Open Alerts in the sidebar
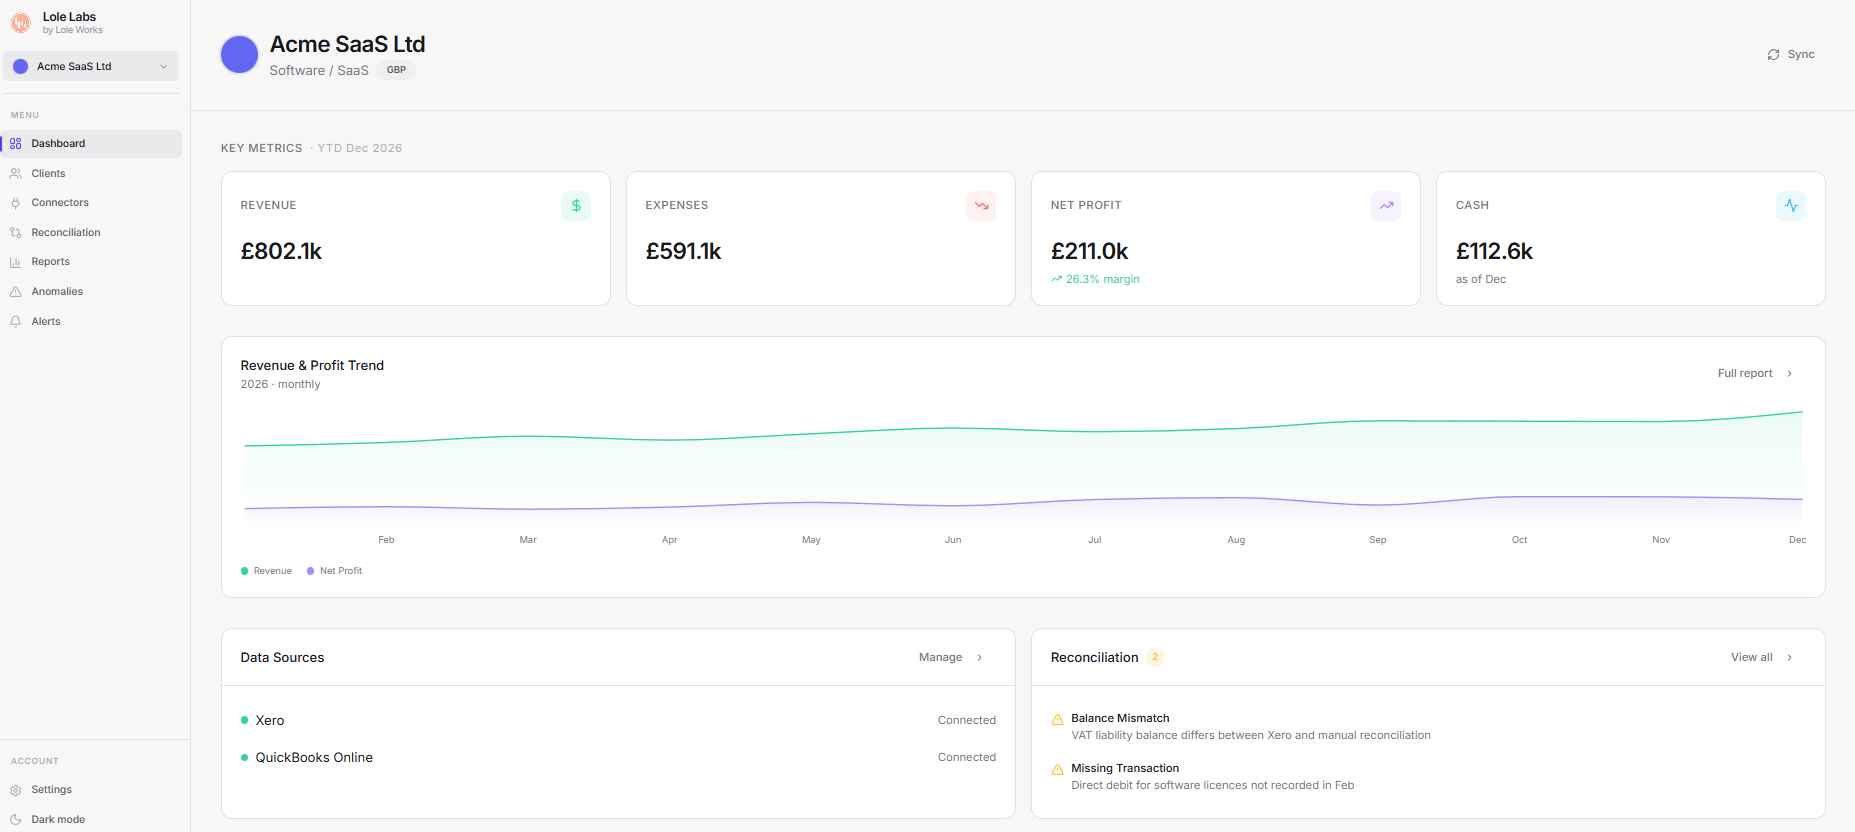Screen dimensions: 1855x832 [x=91, y=322]
